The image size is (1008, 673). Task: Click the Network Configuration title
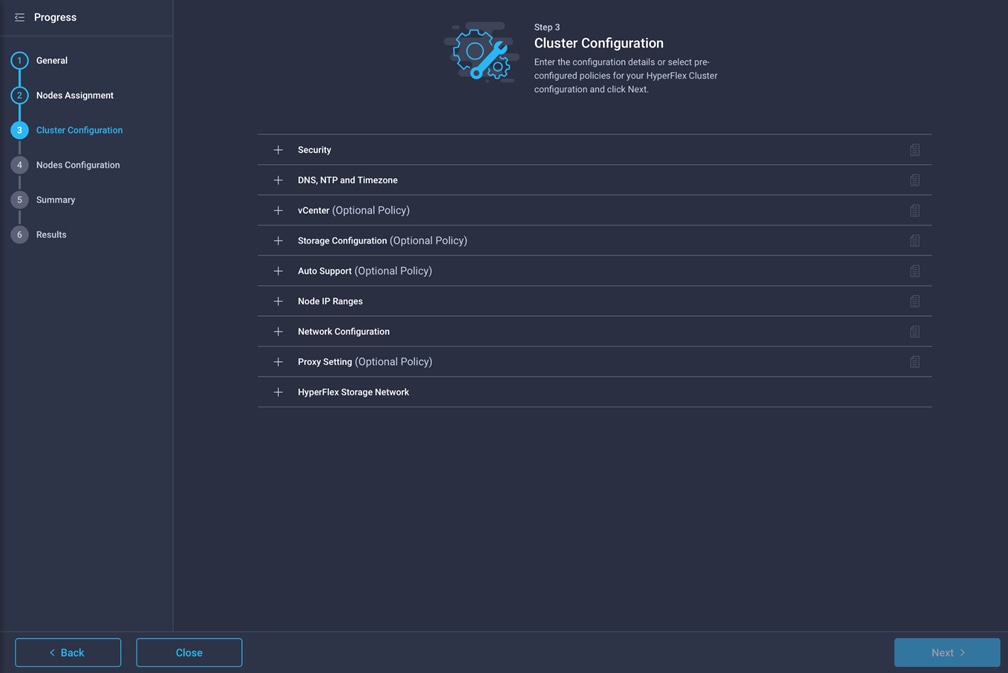(343, 331)
